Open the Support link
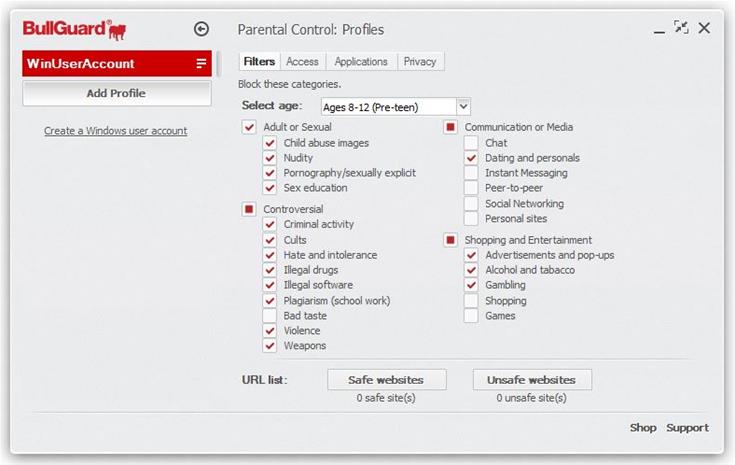Screen dimensions: 735x465 pyautogui.click(x=687, y=428)
